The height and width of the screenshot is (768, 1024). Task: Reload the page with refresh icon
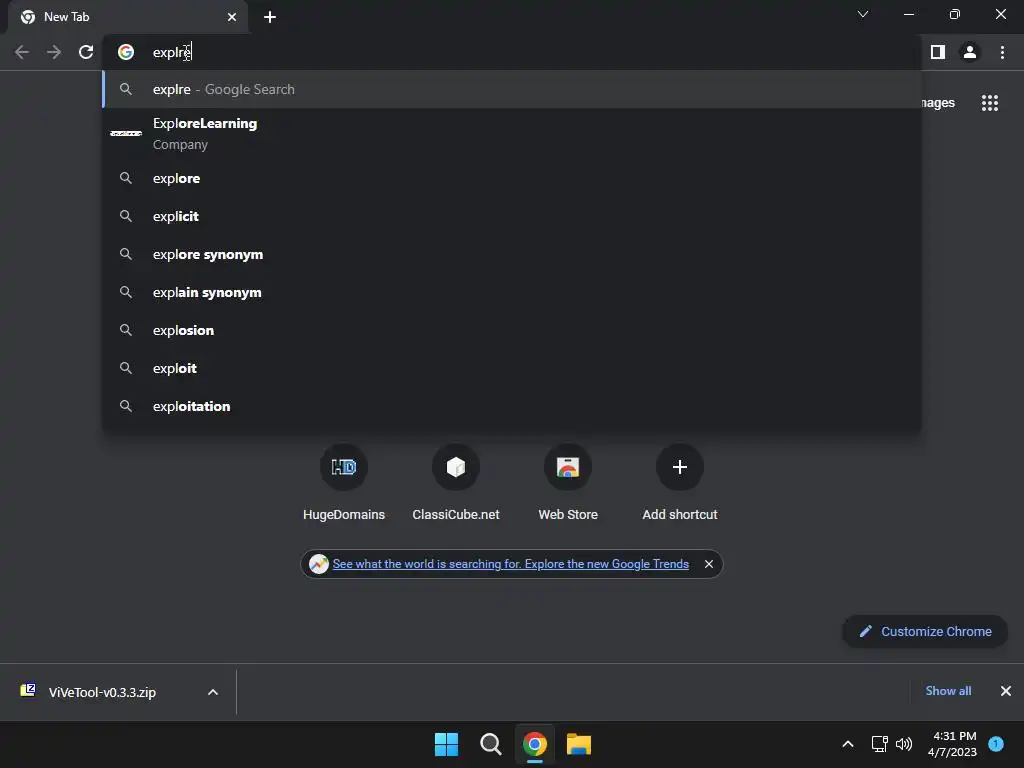coord(86,52)
